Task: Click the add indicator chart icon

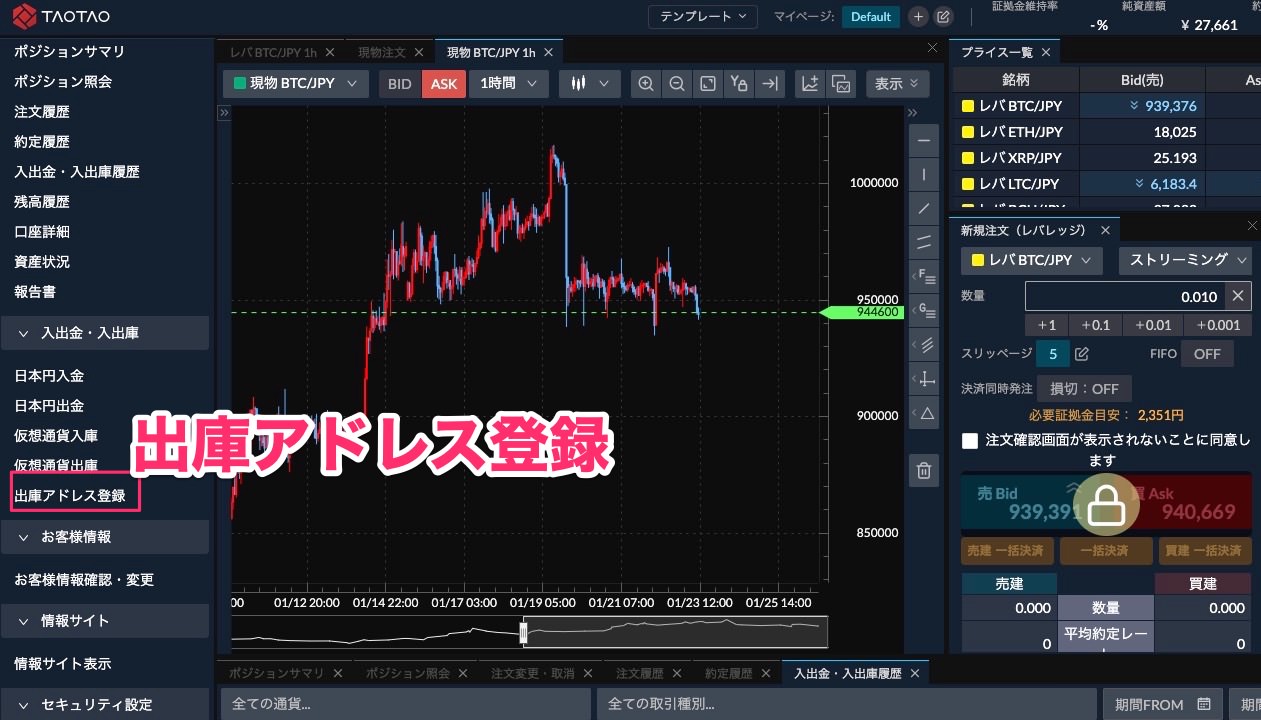Action: click(x=811, y=84)
